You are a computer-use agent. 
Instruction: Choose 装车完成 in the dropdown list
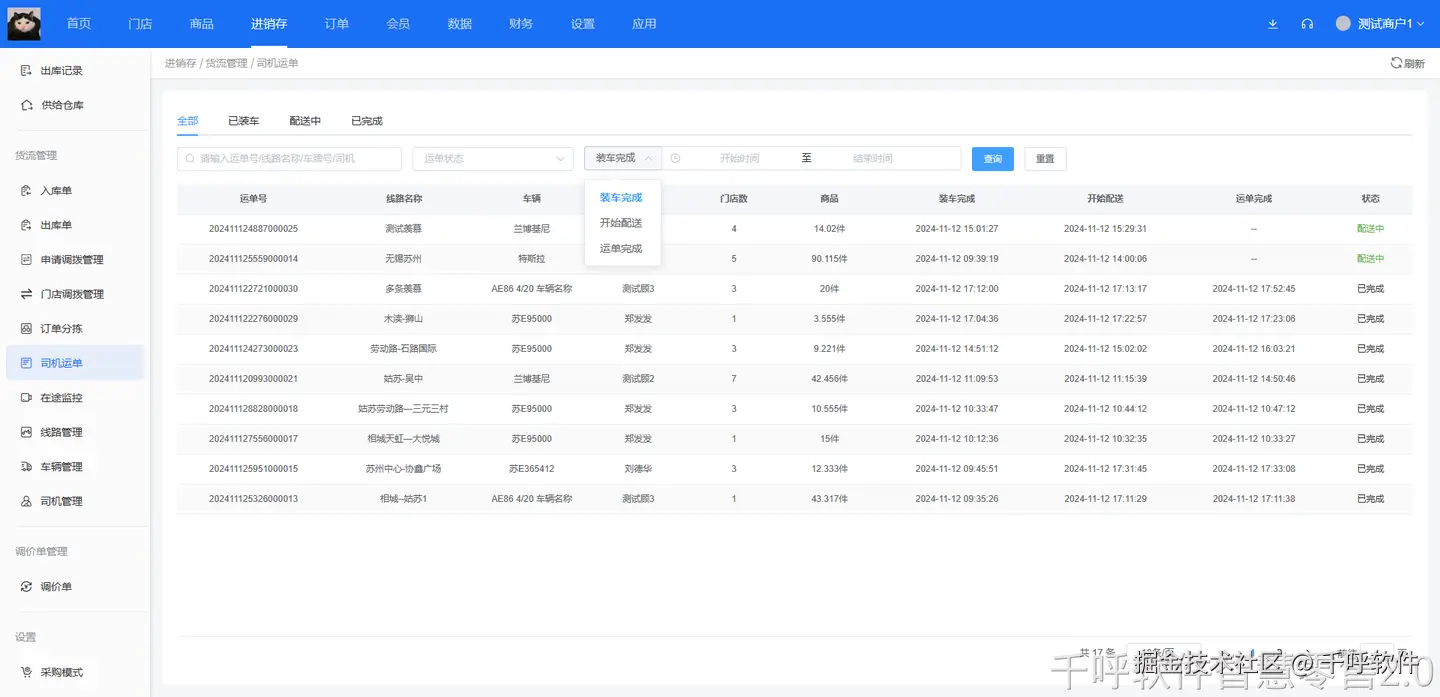(621, 198)
